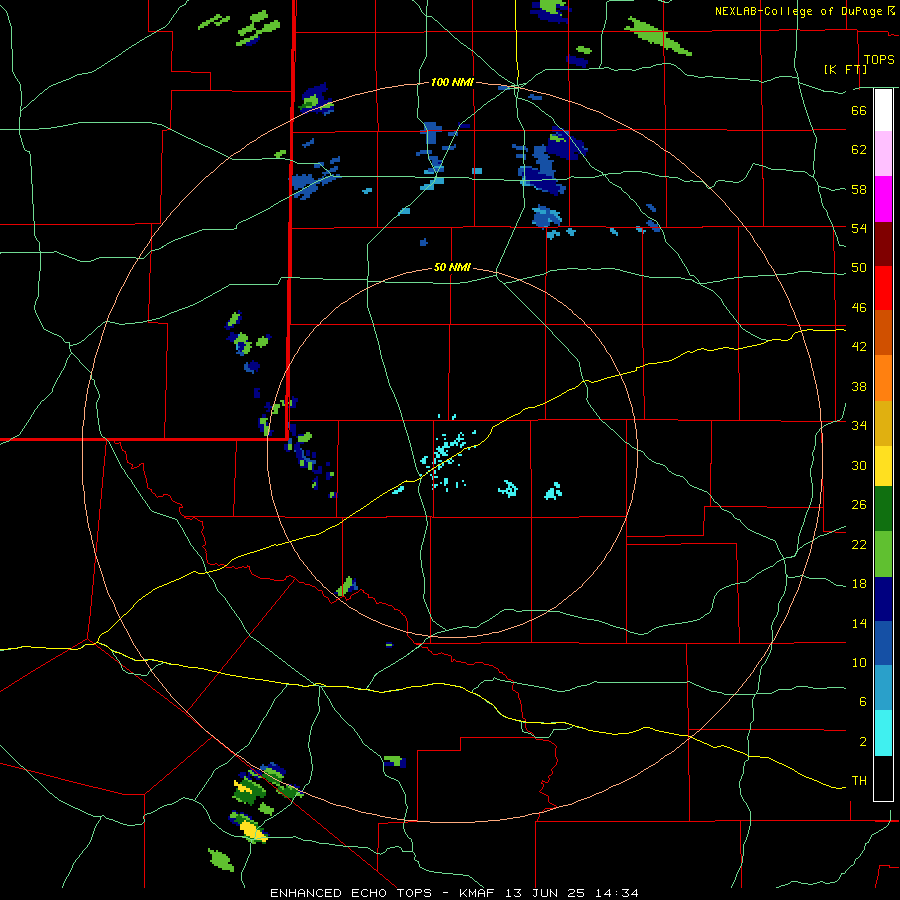Click the white color swatch near the 66 label
The width and height of the screenshot is (900, 900).
(883, 110)
